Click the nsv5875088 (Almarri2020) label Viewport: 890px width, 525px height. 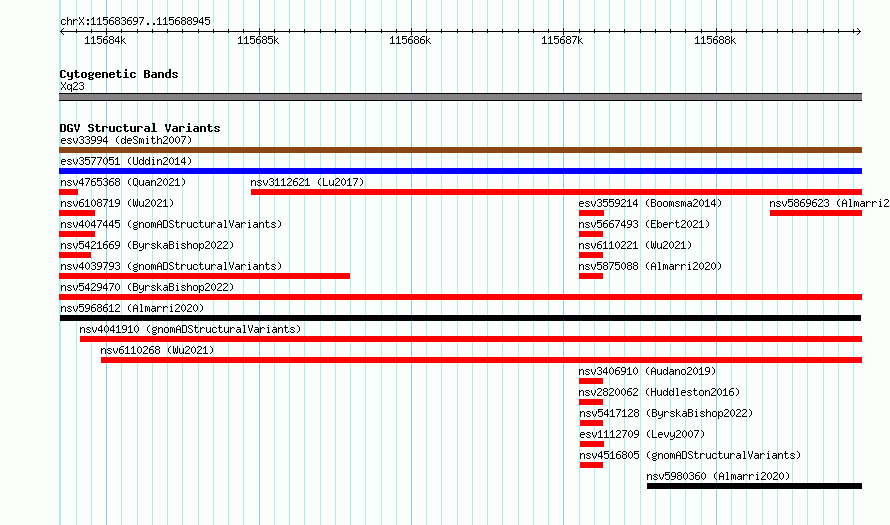(650, 266)
